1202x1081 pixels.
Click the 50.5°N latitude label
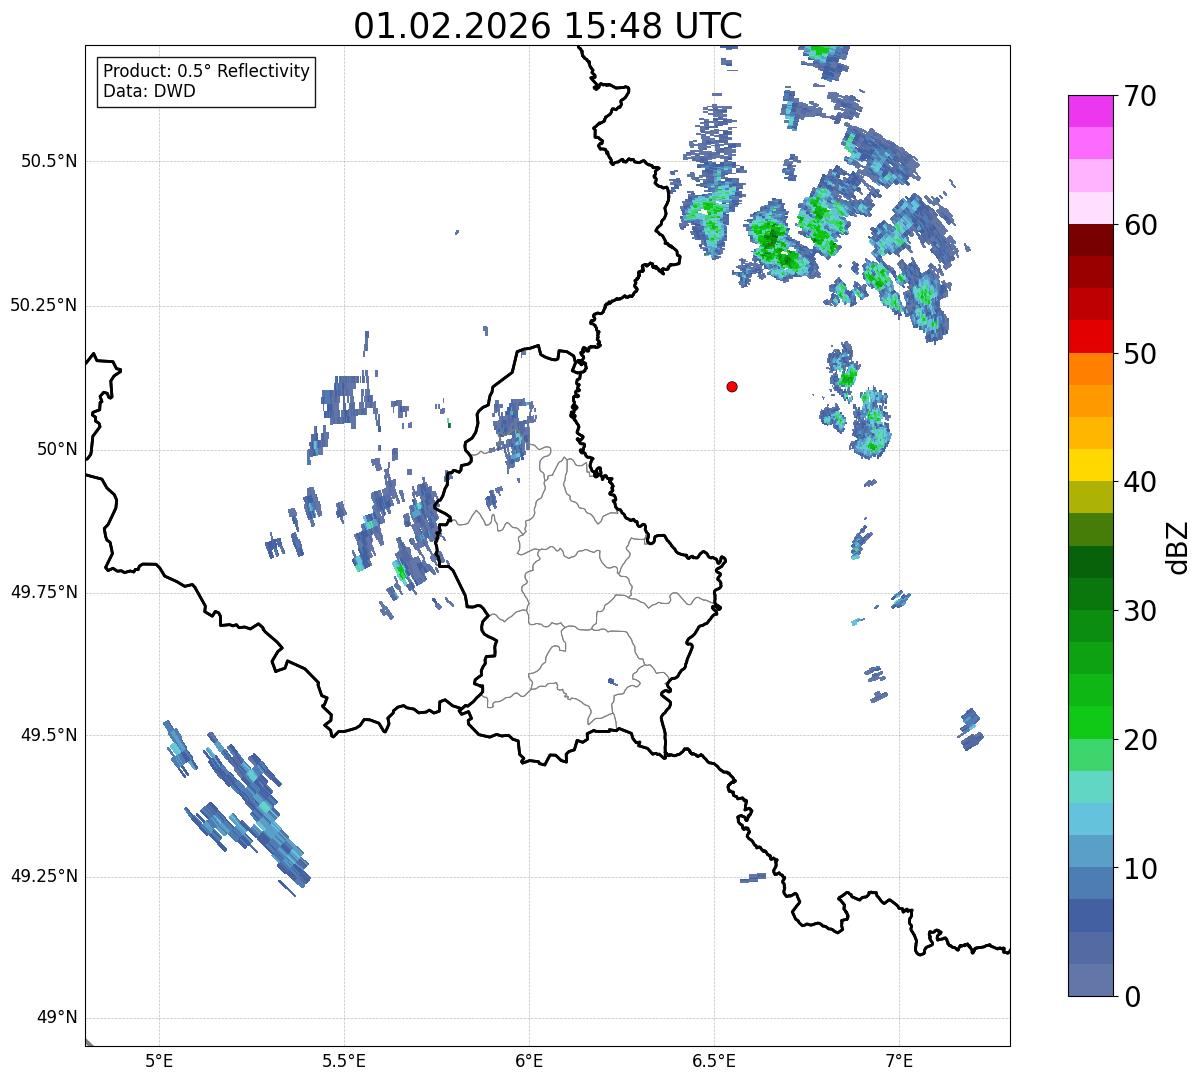(49, 161)
